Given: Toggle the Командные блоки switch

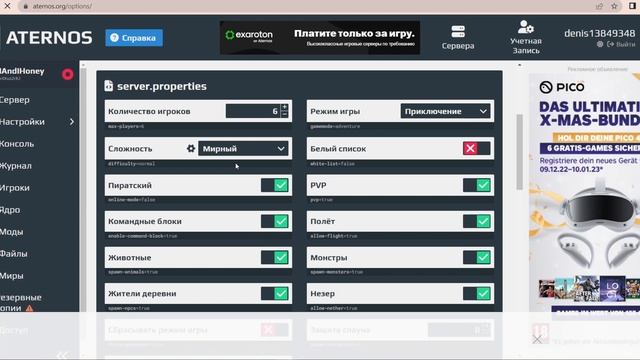Looking at the screenshot, I should pyautogui.click(x=274, y=221).
